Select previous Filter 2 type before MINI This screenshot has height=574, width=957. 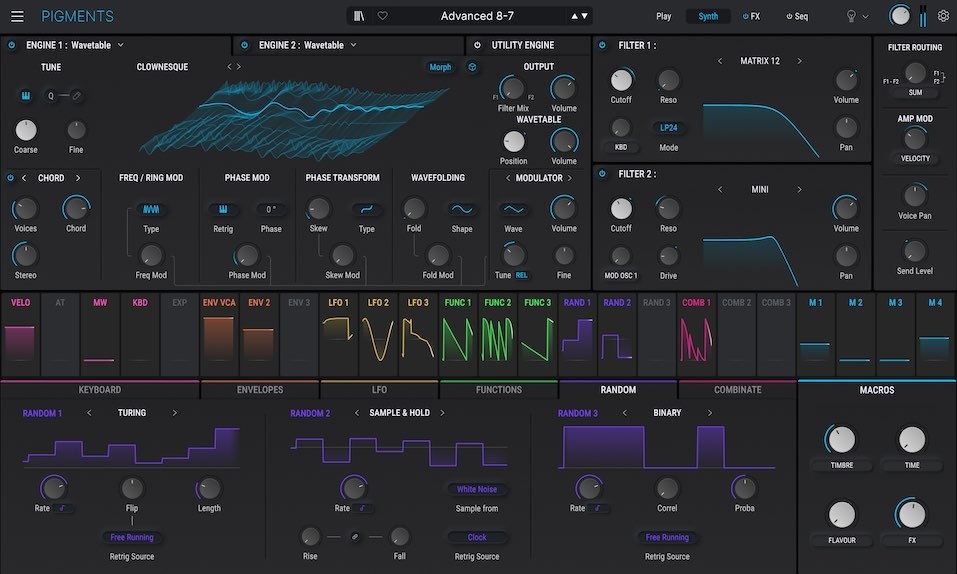(720, 190)
